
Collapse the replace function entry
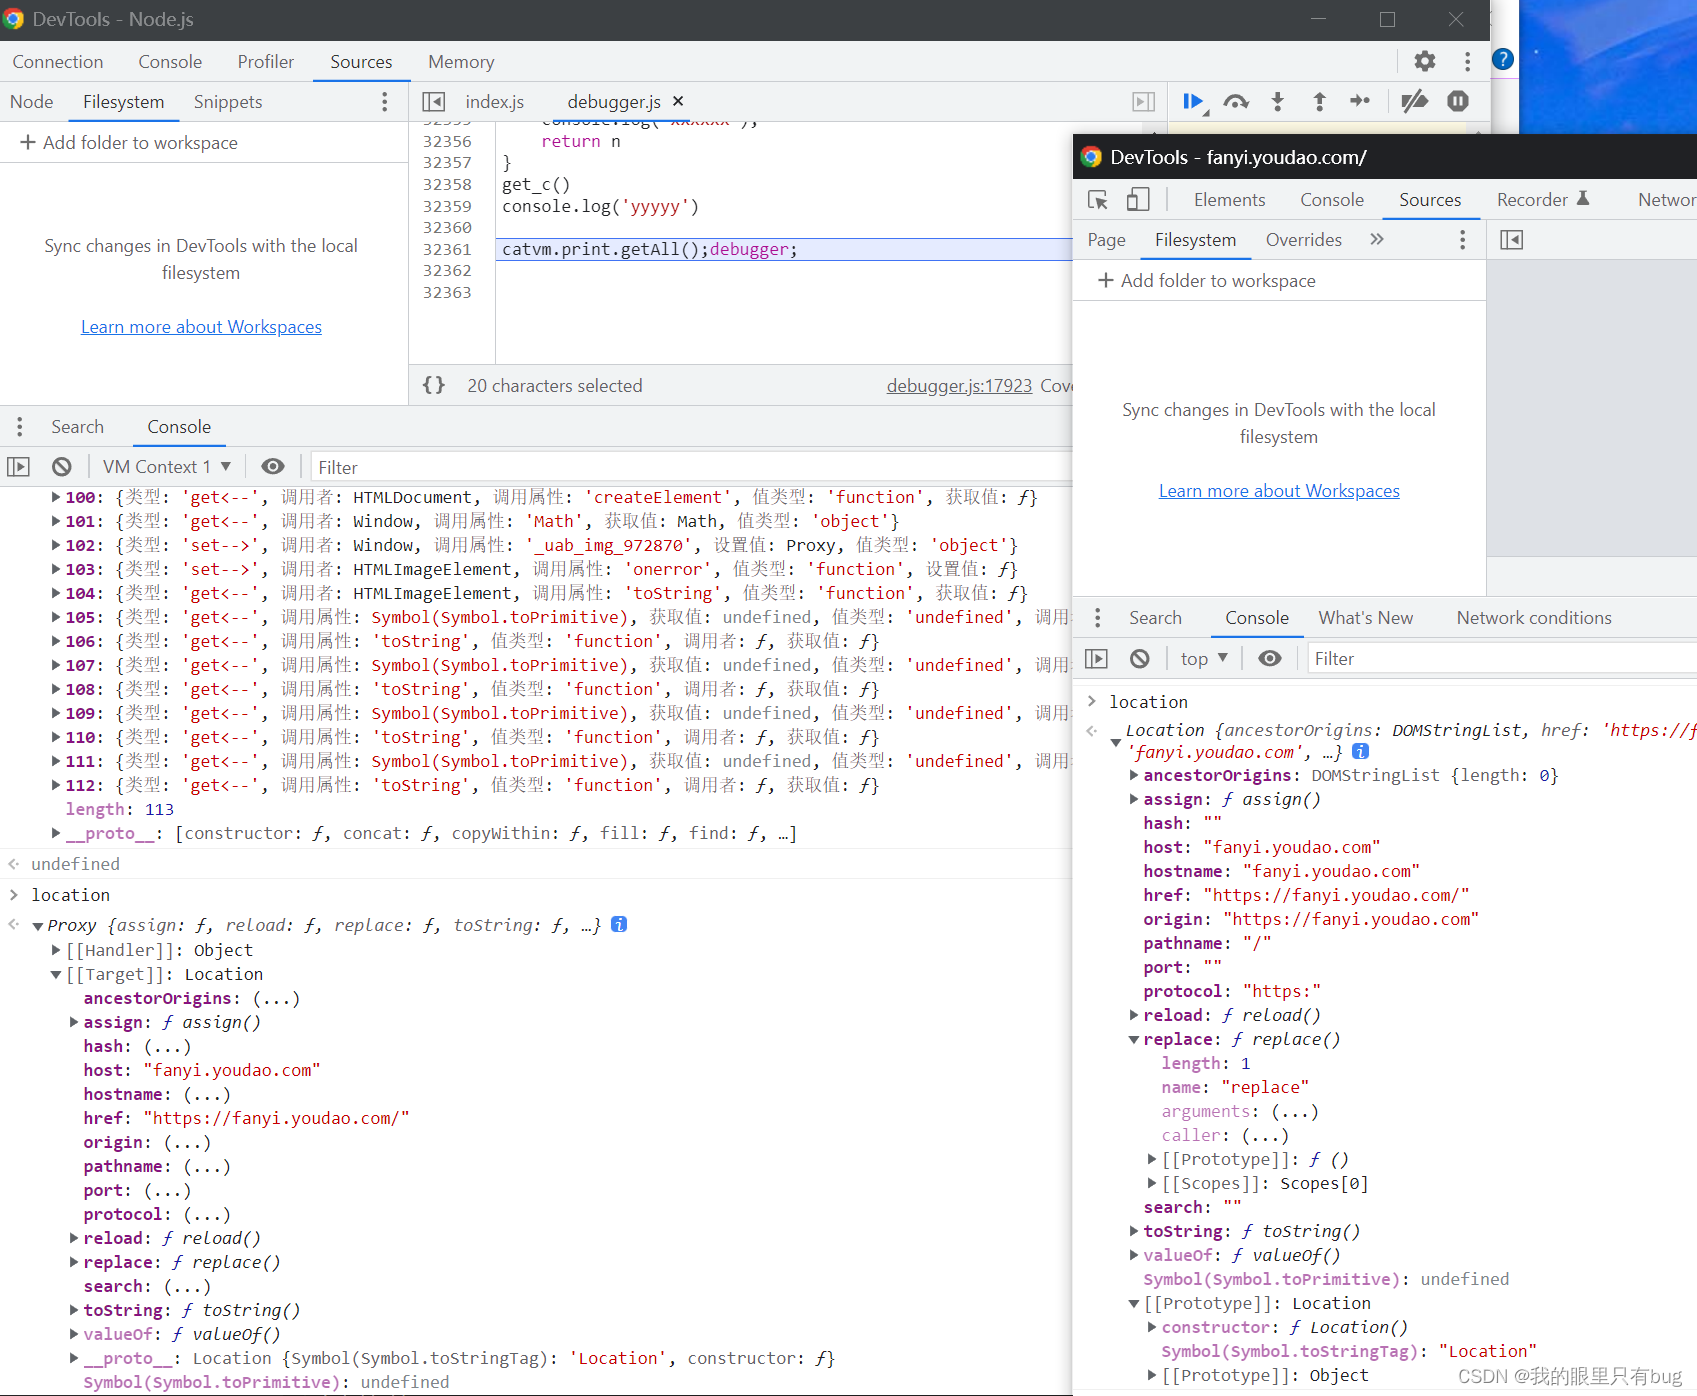tap(1135, 1040)
